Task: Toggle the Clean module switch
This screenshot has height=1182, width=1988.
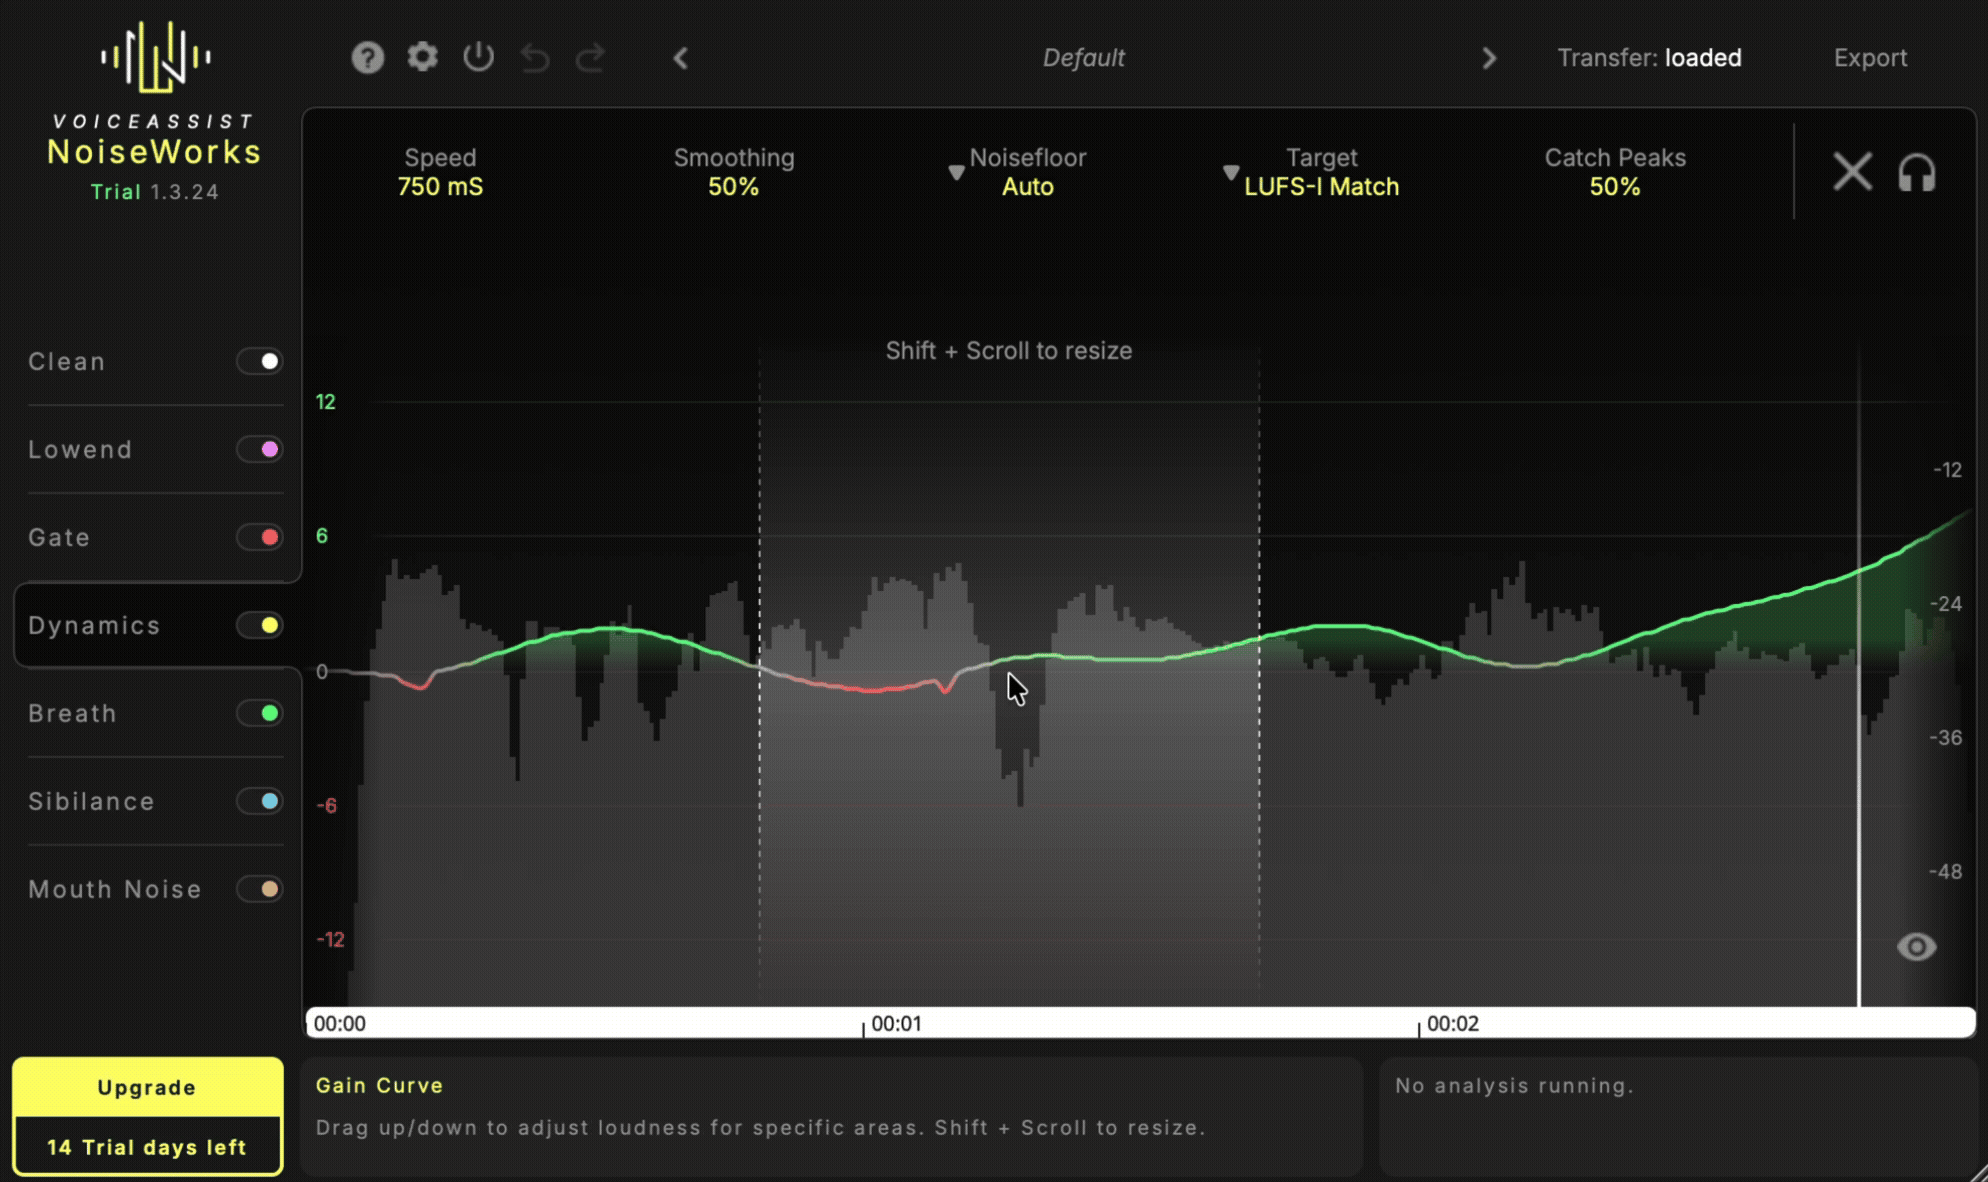Action: (x=260, y=361)
